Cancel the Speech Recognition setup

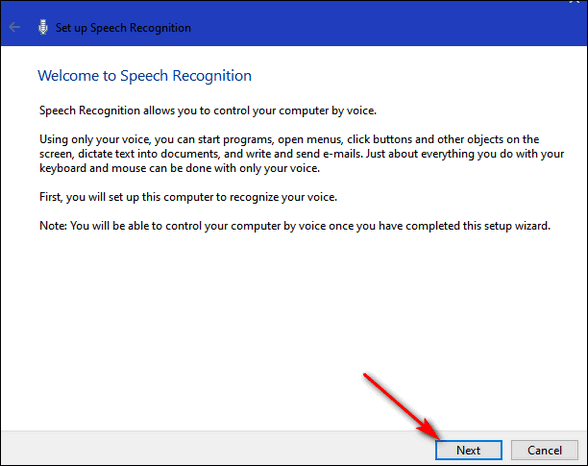pyautogui.click(x=544, y=450)
